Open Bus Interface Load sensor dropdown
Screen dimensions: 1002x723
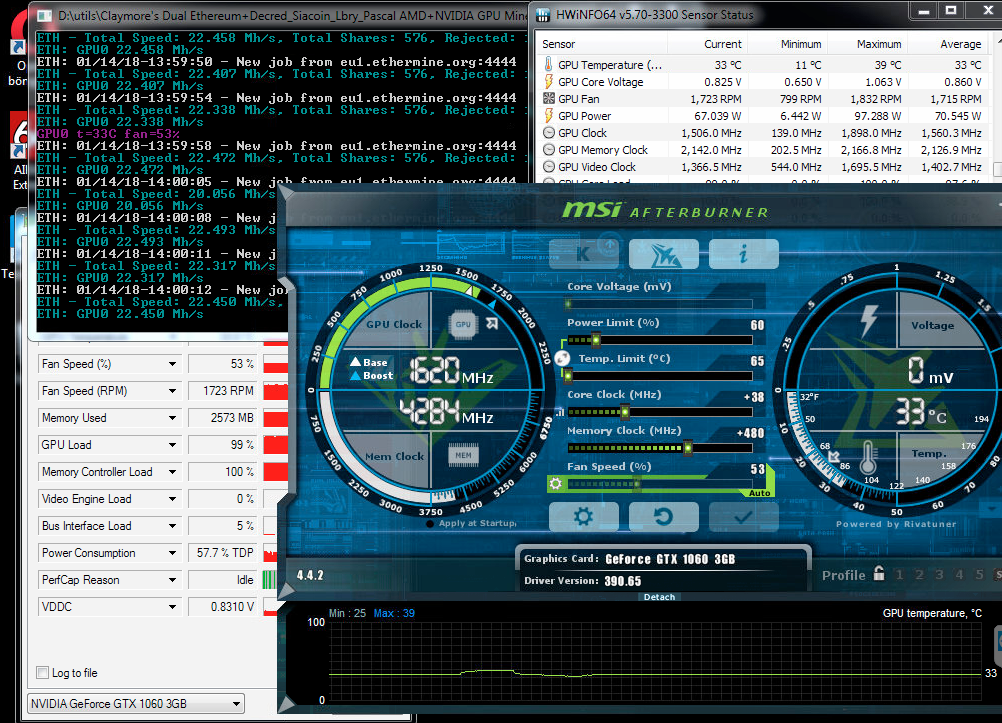(173, 526)
